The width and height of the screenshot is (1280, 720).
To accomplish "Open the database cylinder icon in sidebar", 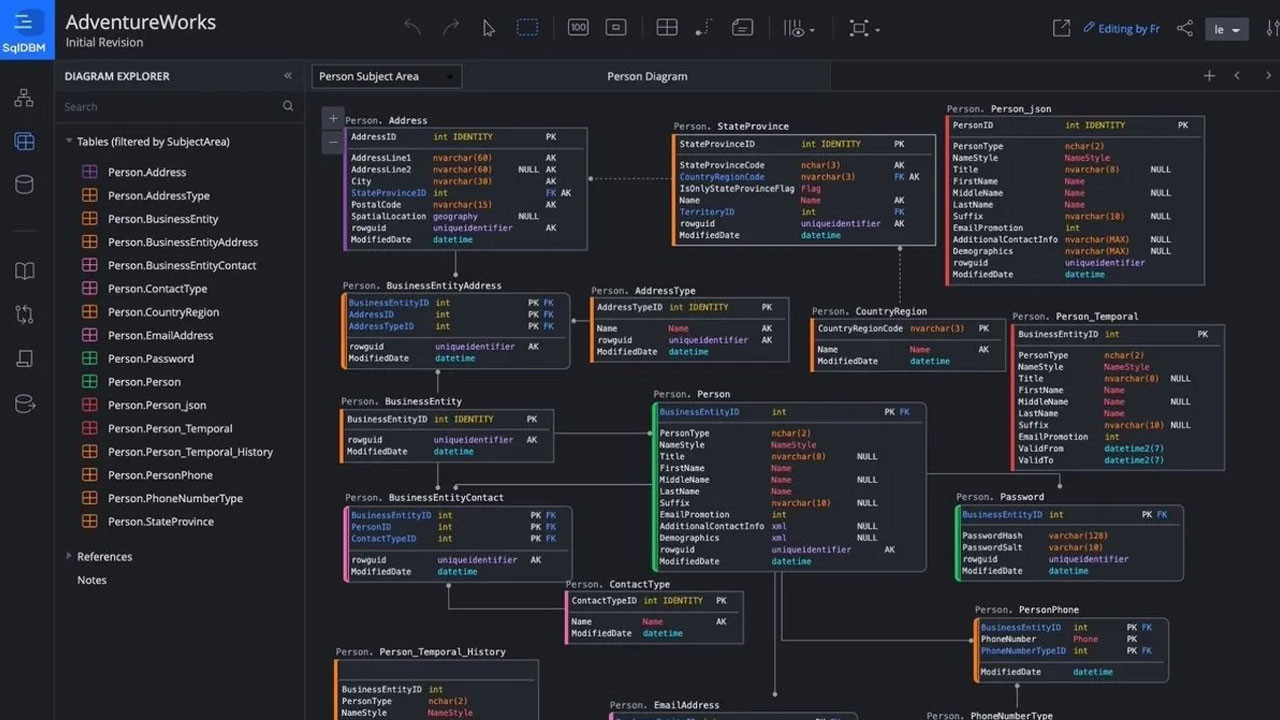I will [24, 185].
